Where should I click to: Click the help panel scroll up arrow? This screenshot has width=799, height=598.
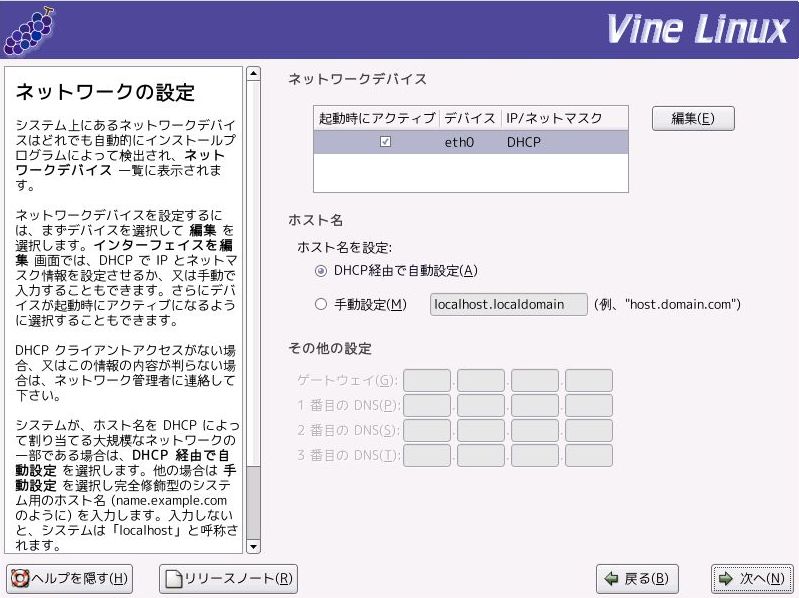pyautogui.click(x=253, y=73)
